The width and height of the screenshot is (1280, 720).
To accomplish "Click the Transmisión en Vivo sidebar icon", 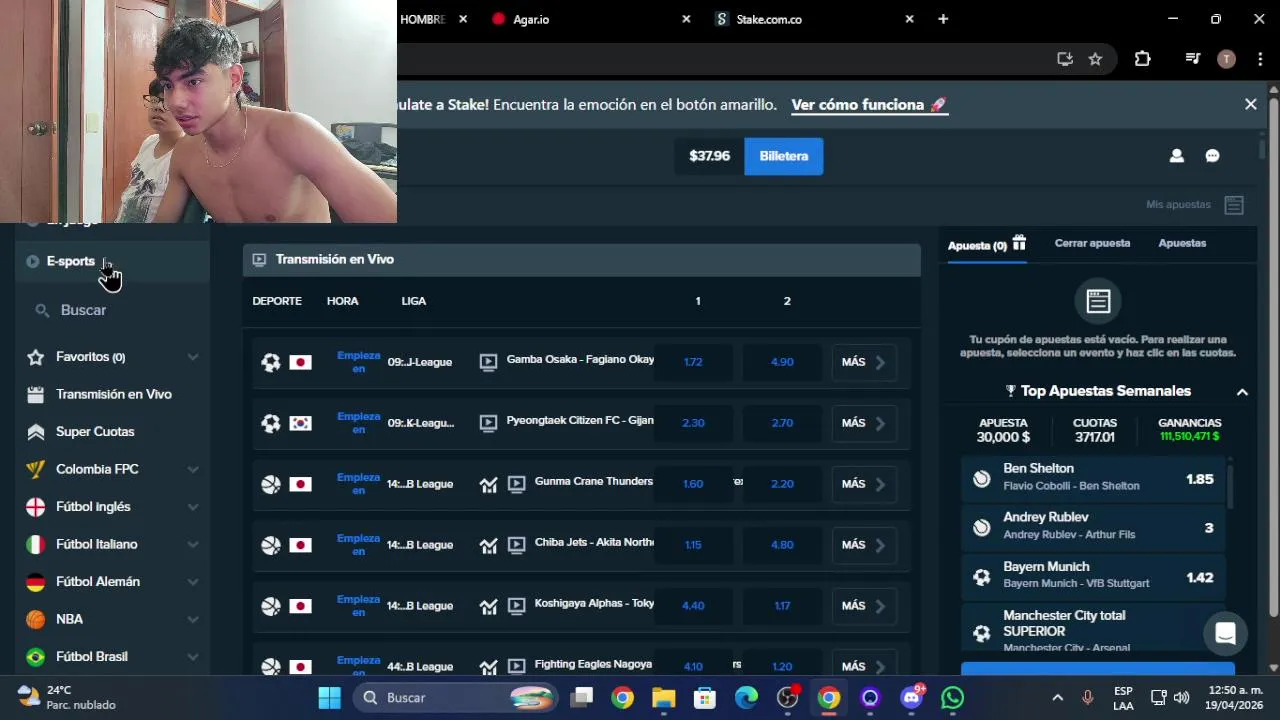I will 36,394.
